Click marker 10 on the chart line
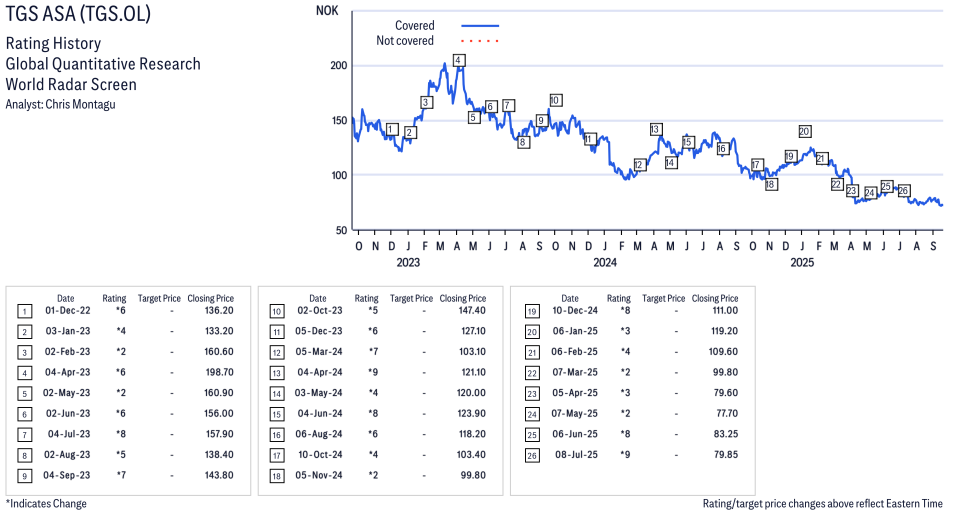This screenshot has height=510, width=954. (555, 100)
